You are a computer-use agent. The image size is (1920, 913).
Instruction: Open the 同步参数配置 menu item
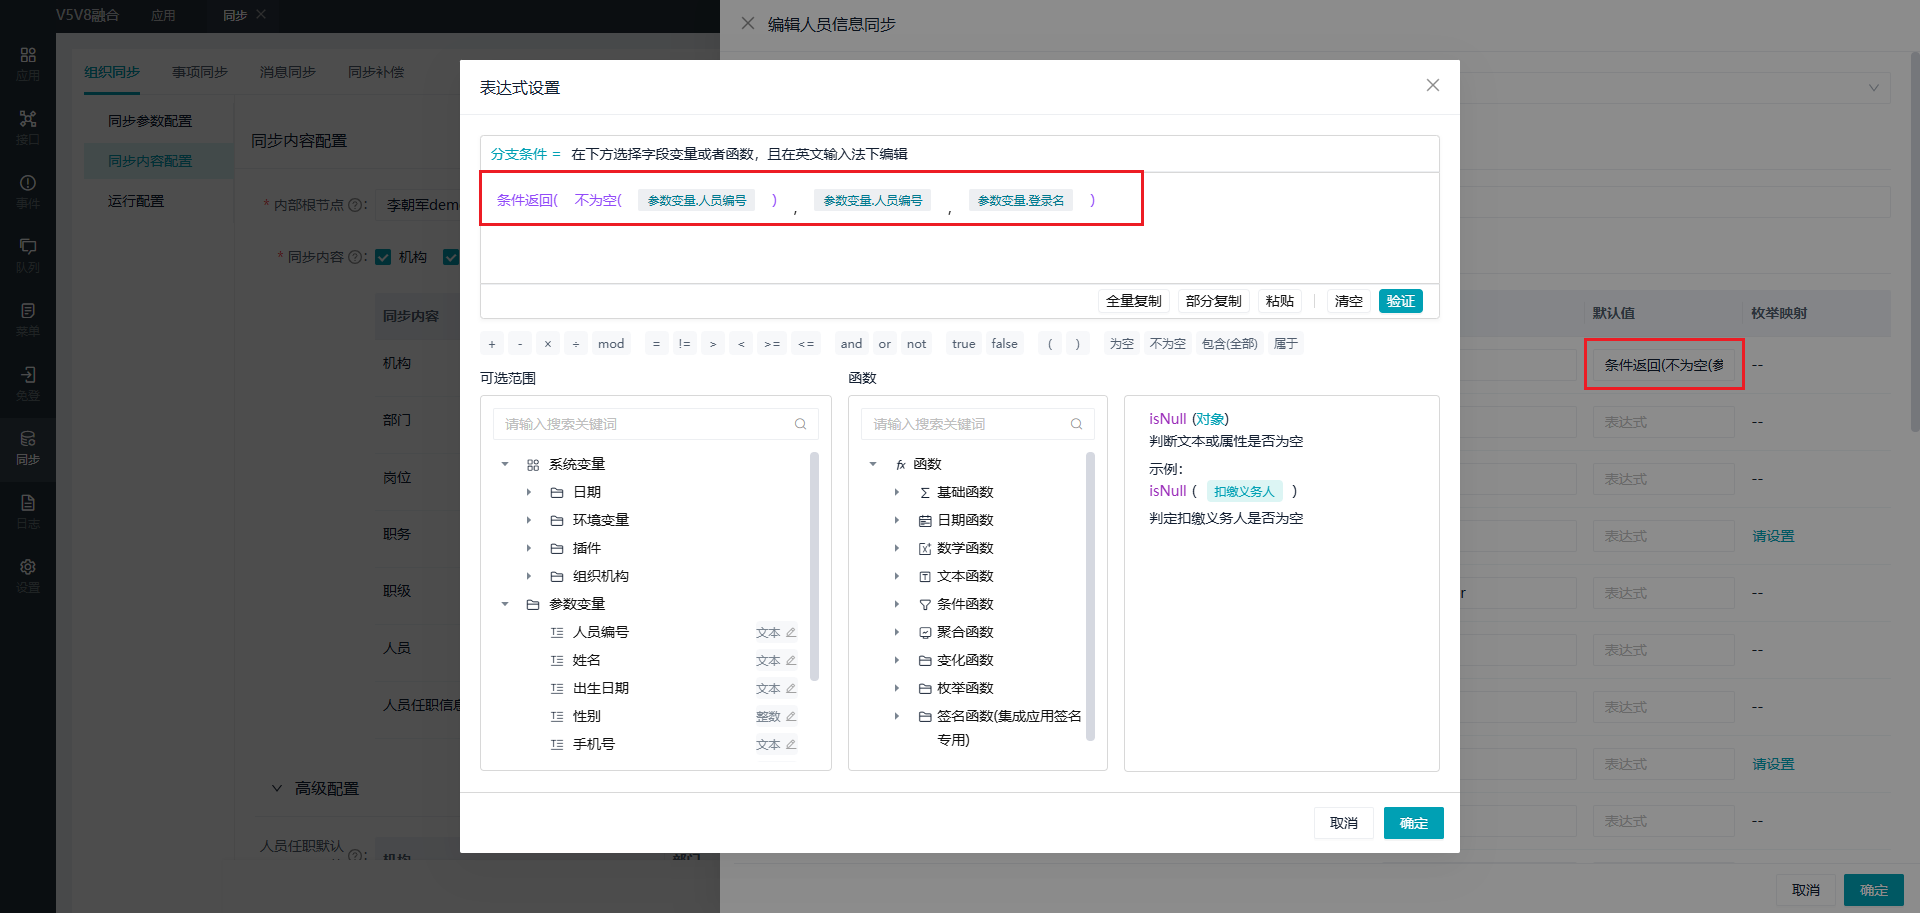(150, 121)
